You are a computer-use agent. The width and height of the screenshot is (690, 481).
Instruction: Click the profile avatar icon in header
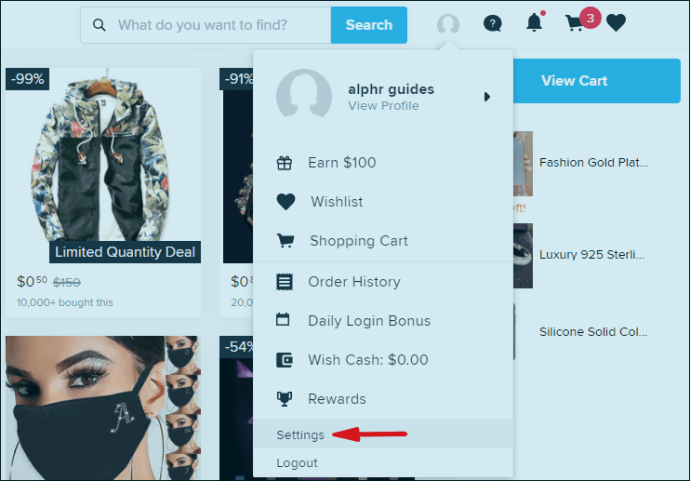448,24
